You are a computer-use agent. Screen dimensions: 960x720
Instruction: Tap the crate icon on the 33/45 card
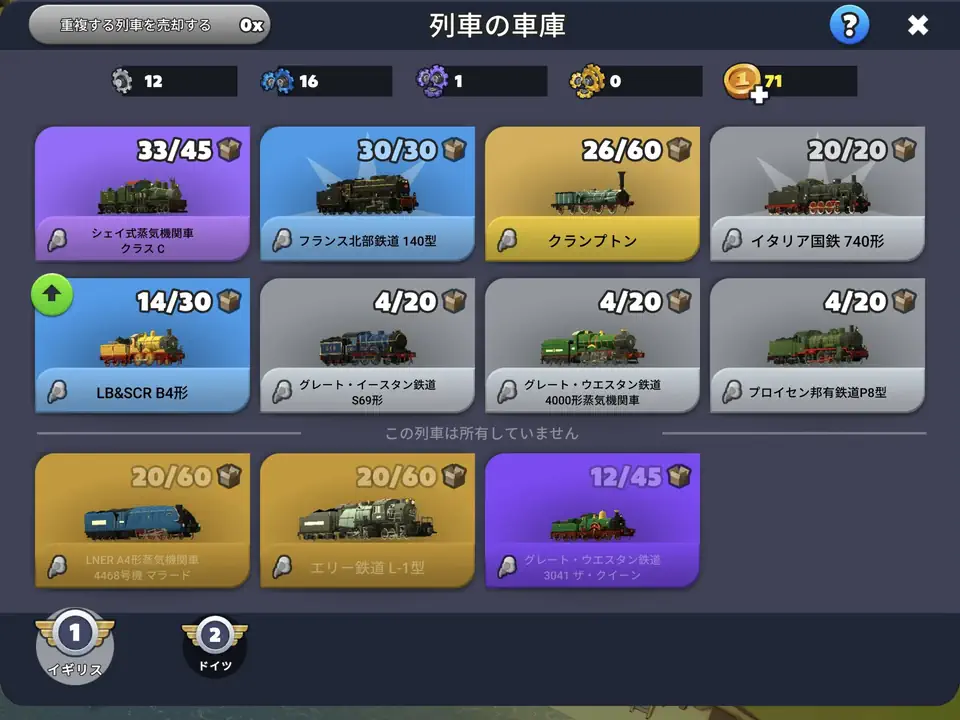pos(229,149)
